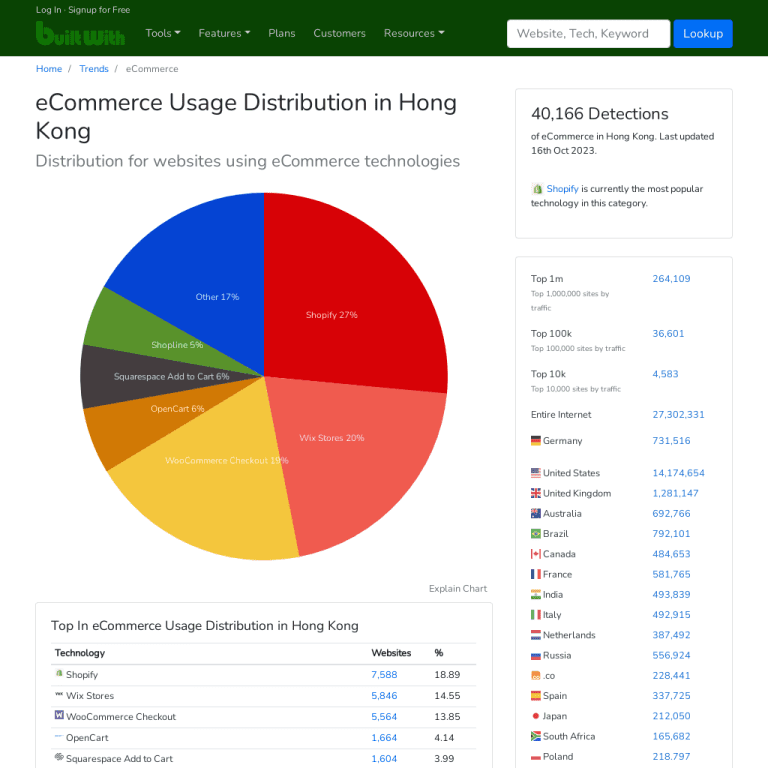Viewport: 768px width, 768px height.
Task: Focus the Website, Tech, Keyword search field
Action: pyautogui.click(x=588, y=34)
